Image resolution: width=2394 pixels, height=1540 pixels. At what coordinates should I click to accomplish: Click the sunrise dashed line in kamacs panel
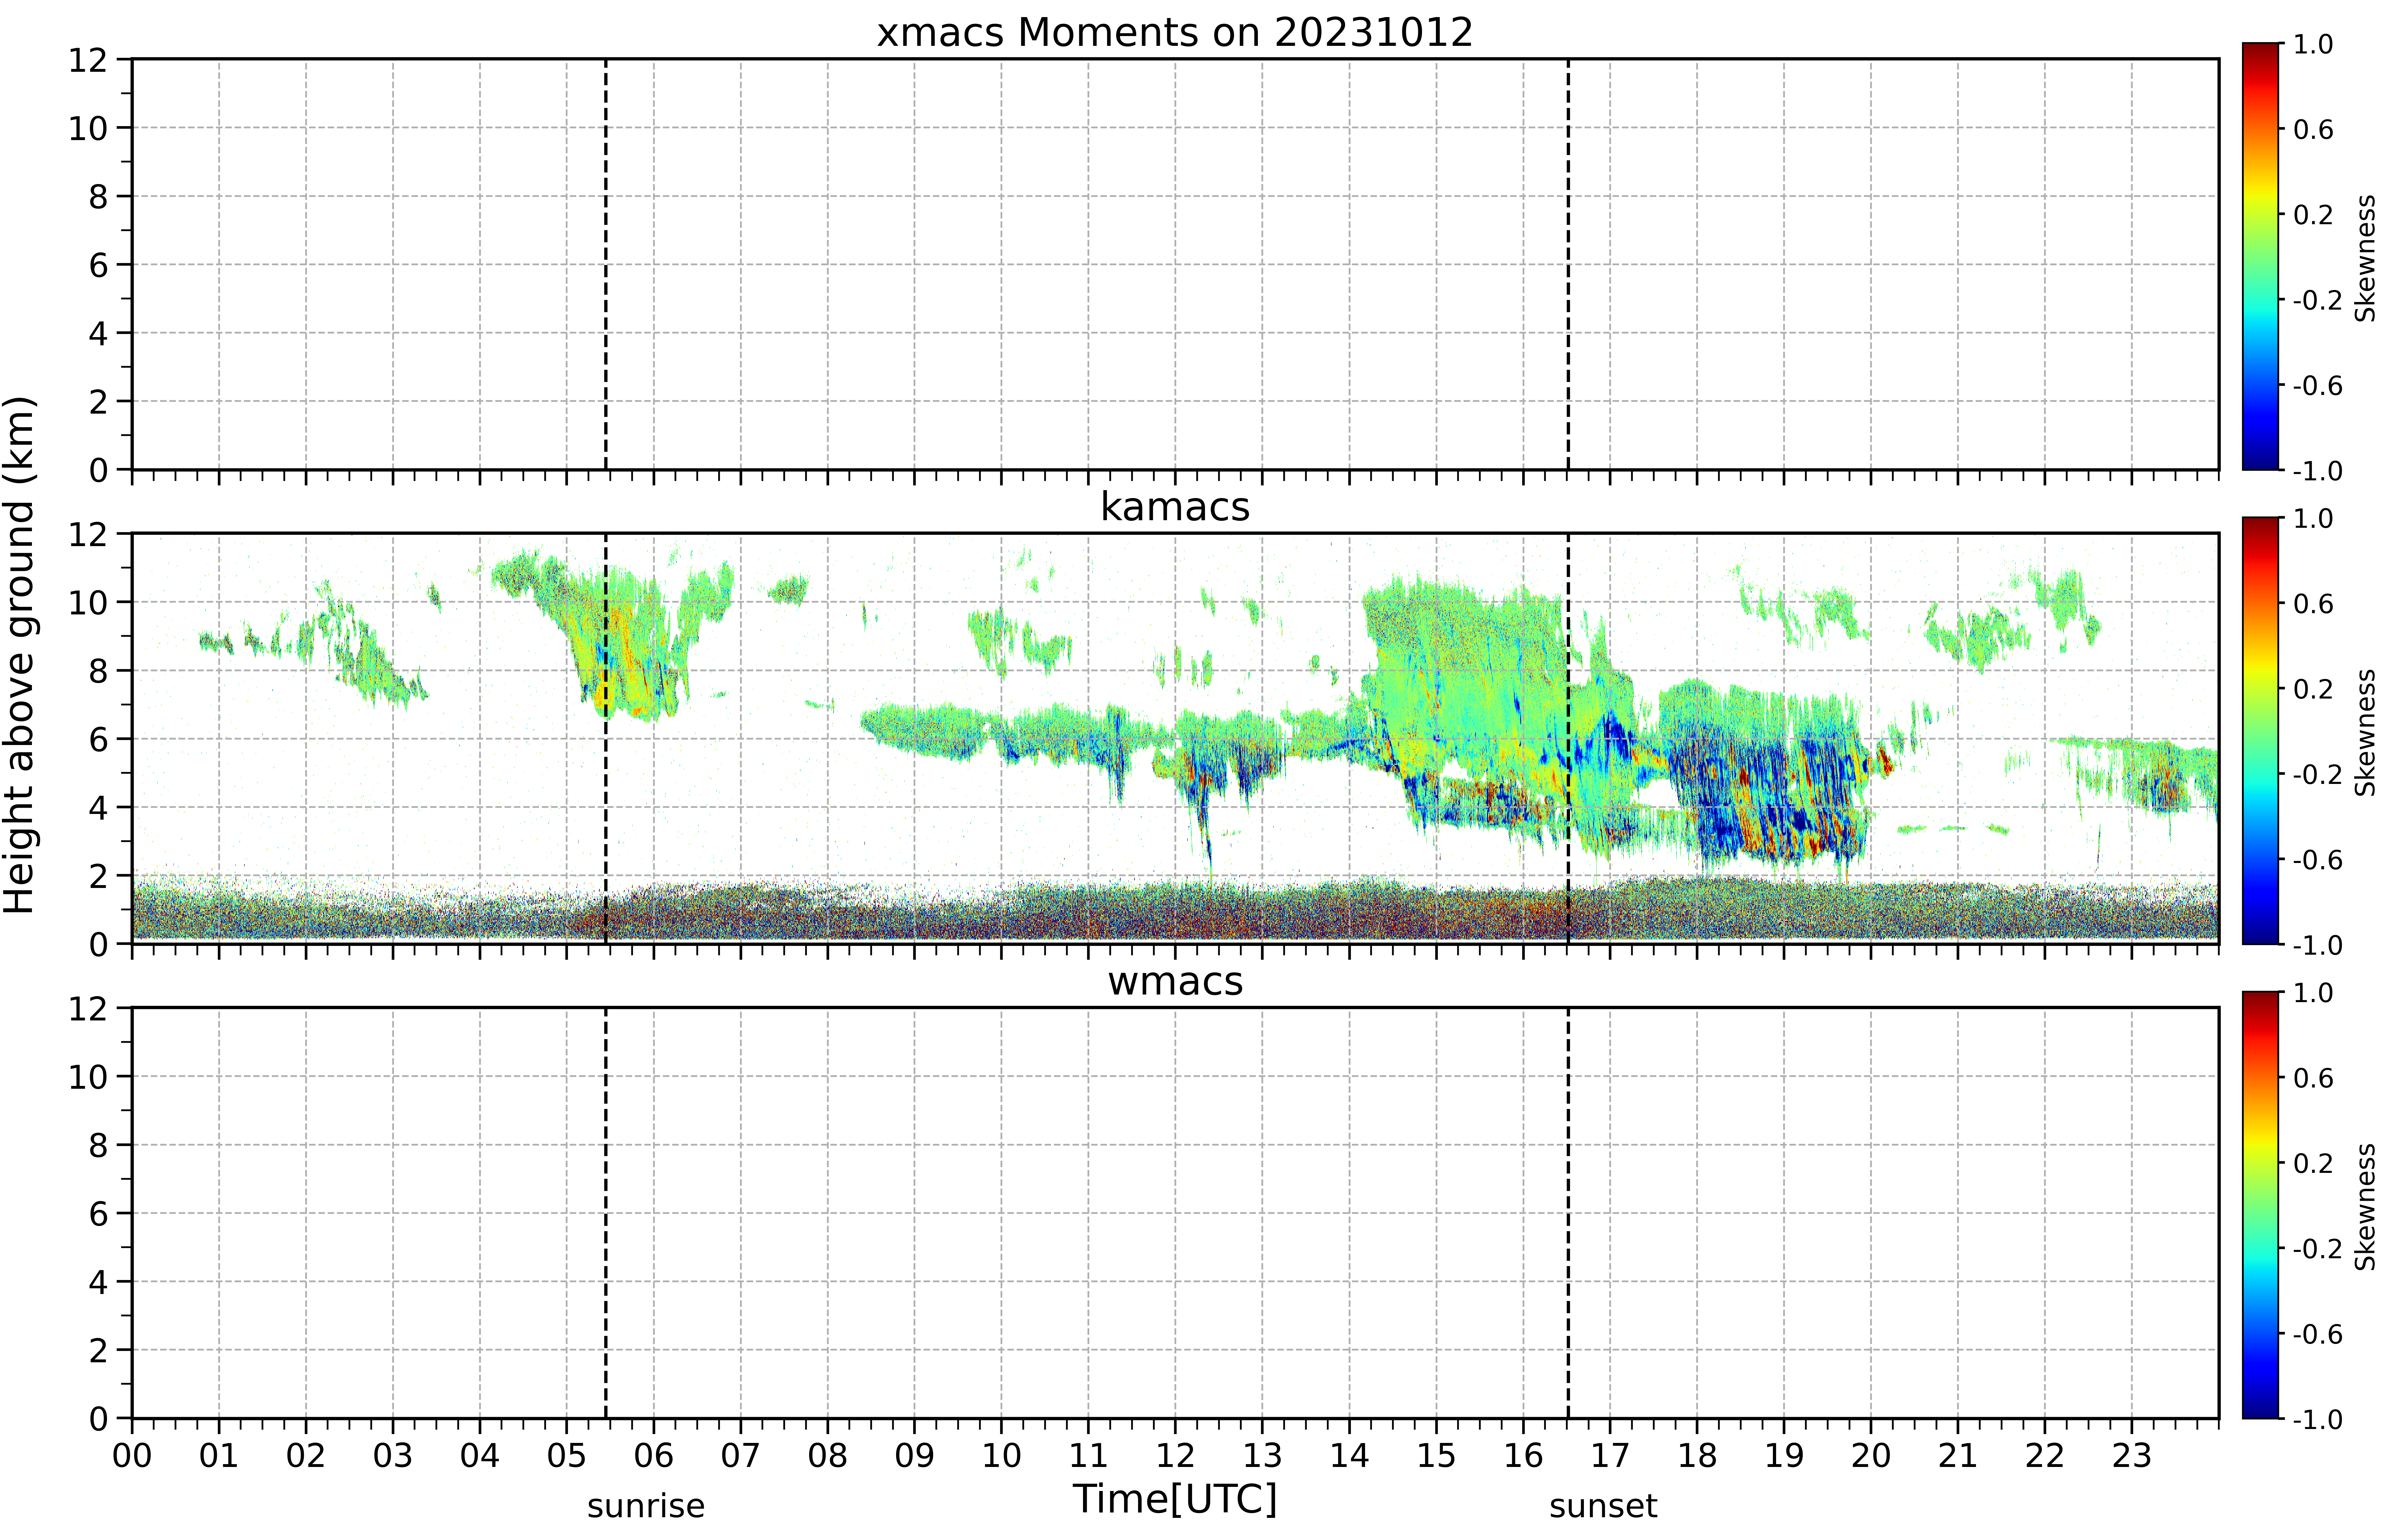606,738
